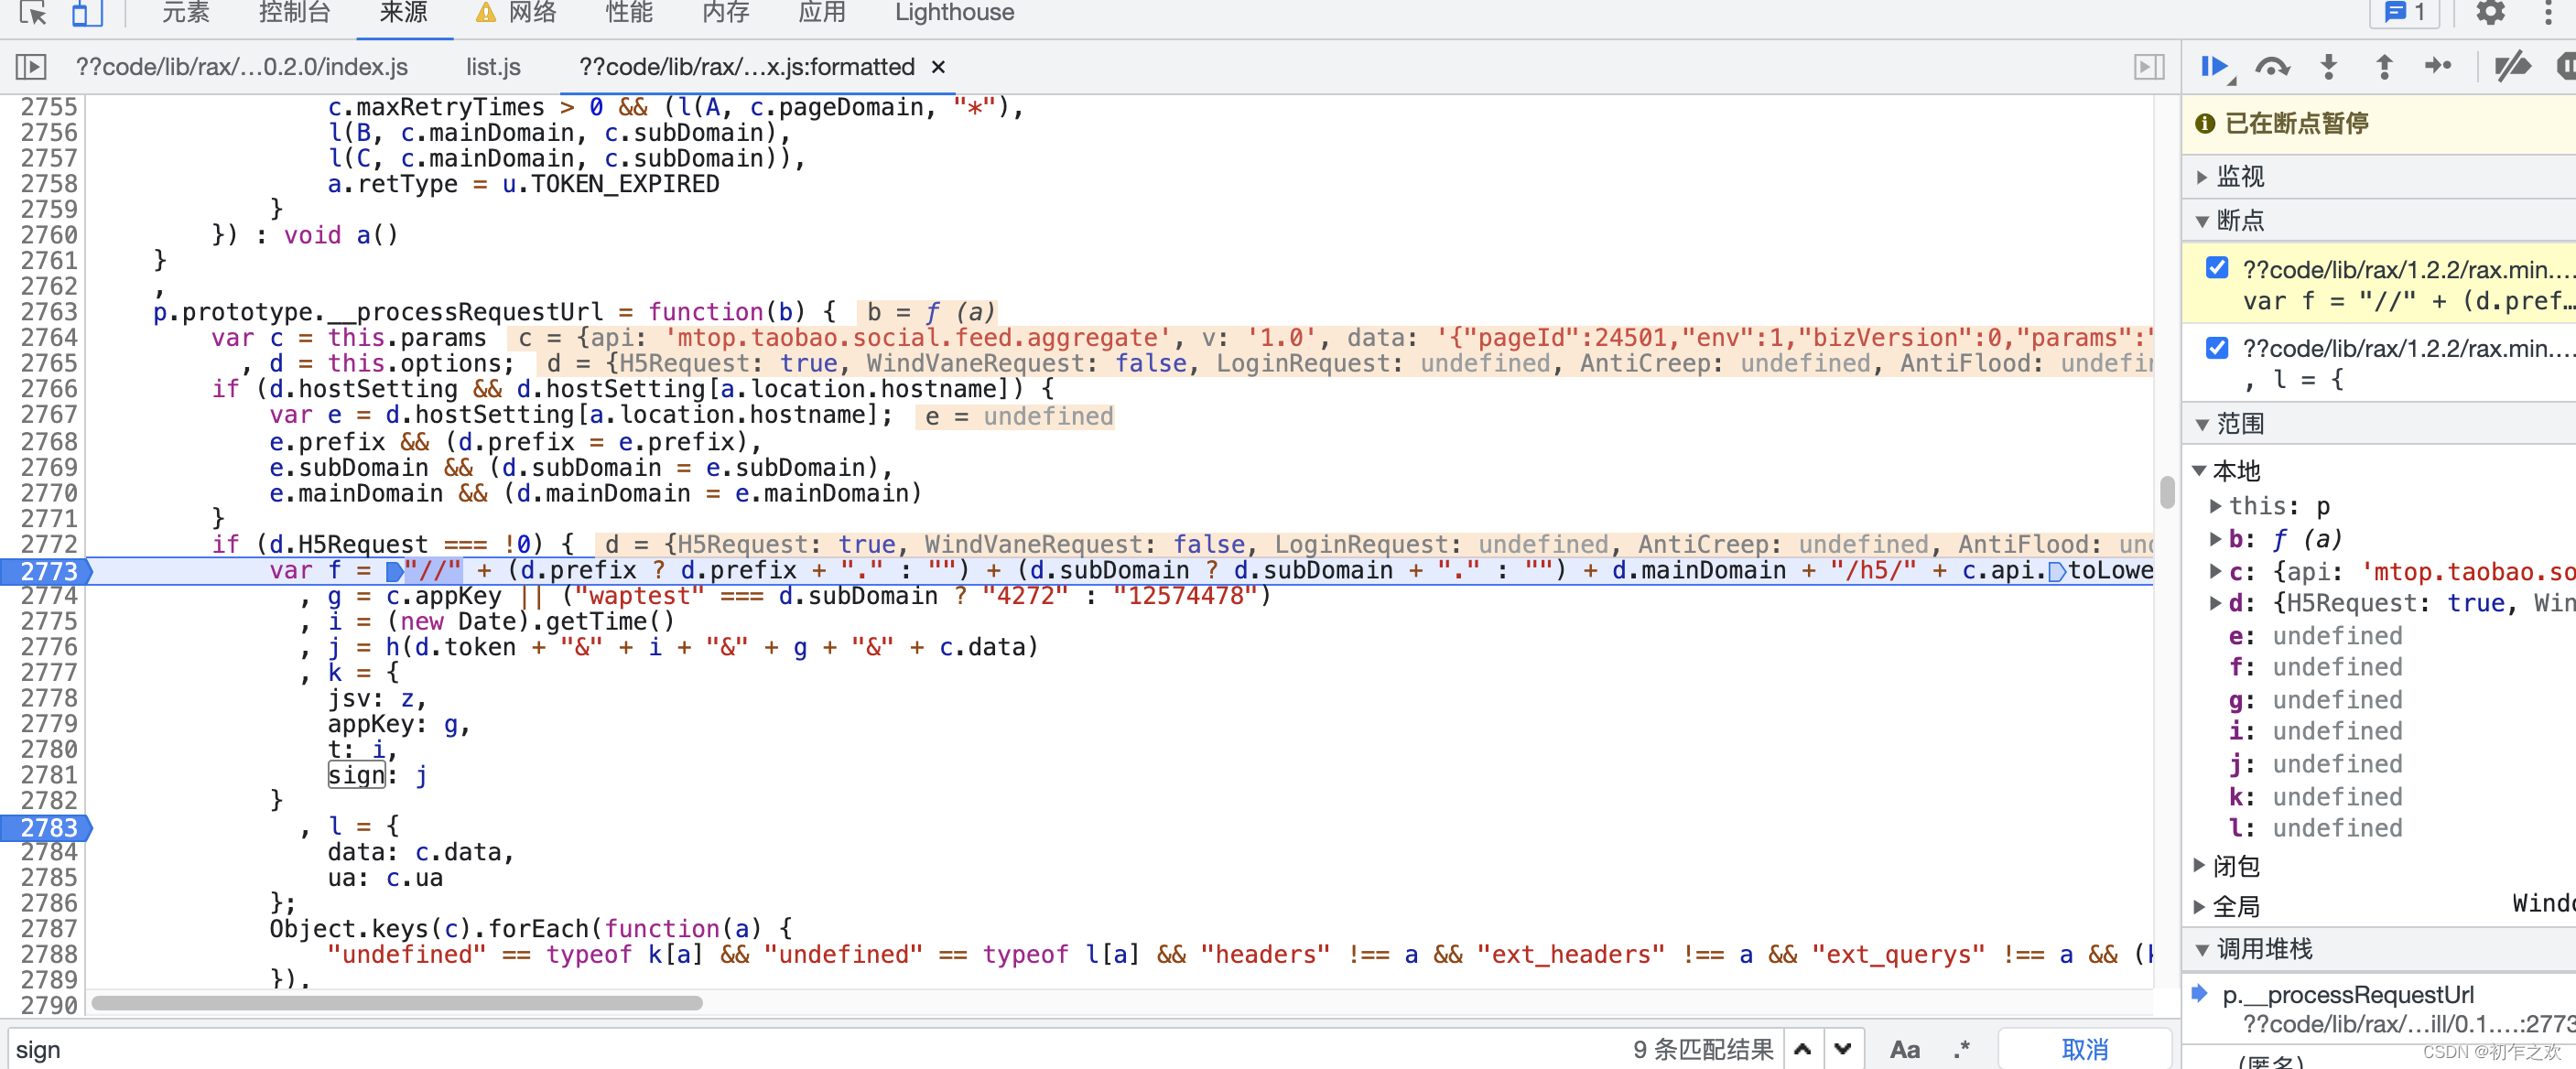Image resolution: width=2576 pixels, height=1069 pixels.
Task: Expand the 闭包 closure scope
Action: (2235, 865)
